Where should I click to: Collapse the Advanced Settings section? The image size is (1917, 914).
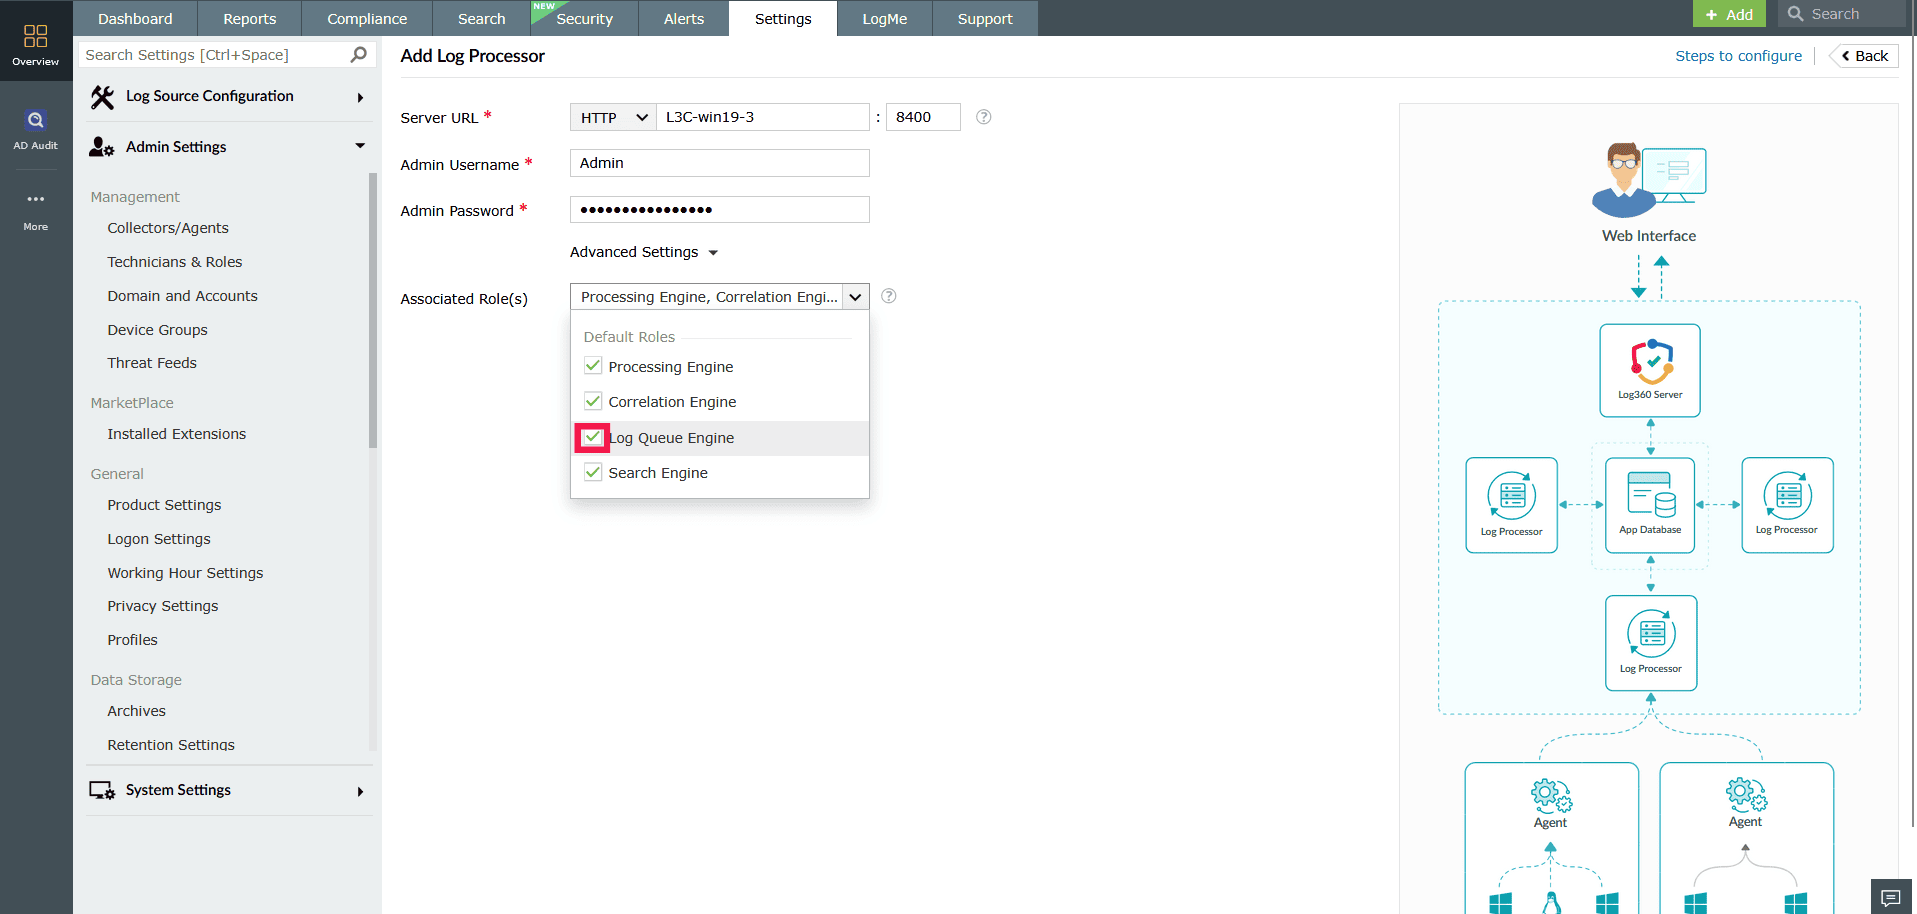pyautogui.click(x=644, y=252)
